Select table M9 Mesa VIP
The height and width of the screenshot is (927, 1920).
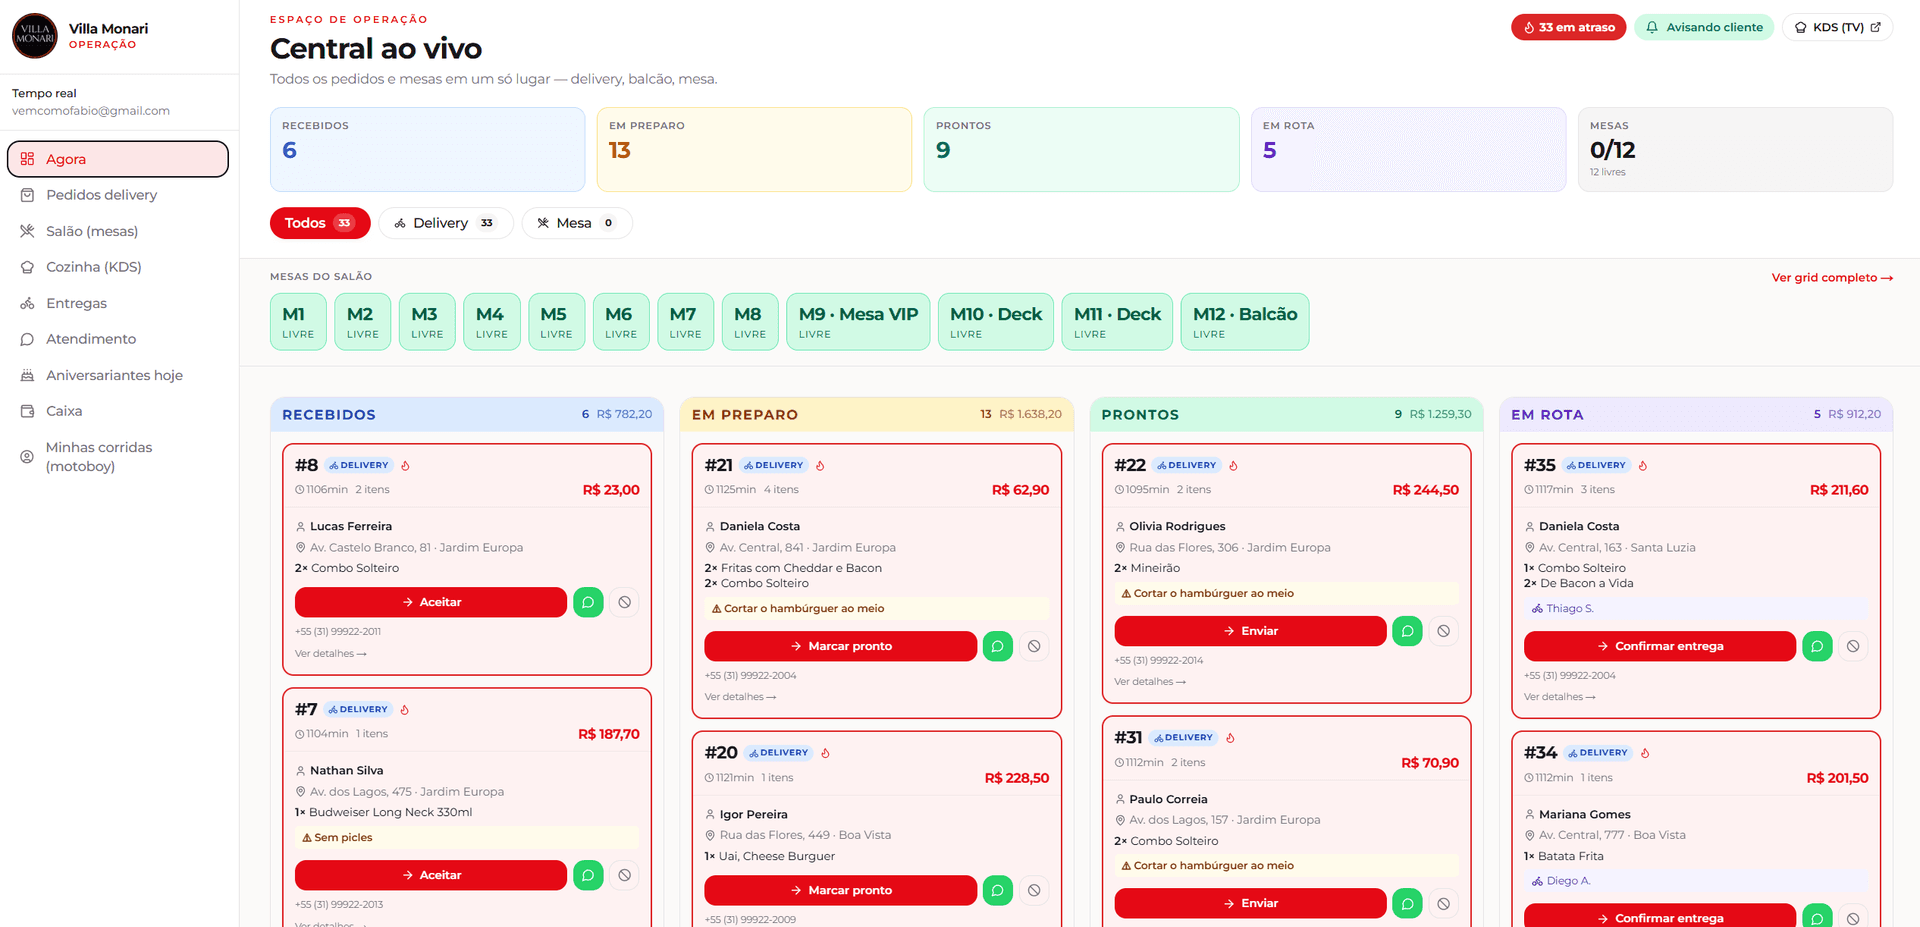(858, 322)
